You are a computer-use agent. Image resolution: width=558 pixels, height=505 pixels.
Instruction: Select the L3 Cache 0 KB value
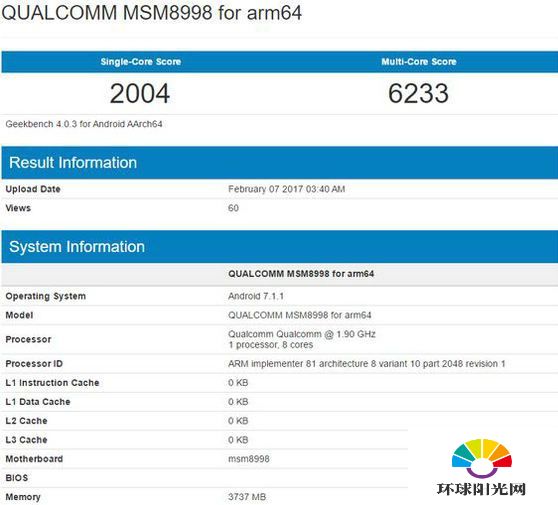point(238,440)
